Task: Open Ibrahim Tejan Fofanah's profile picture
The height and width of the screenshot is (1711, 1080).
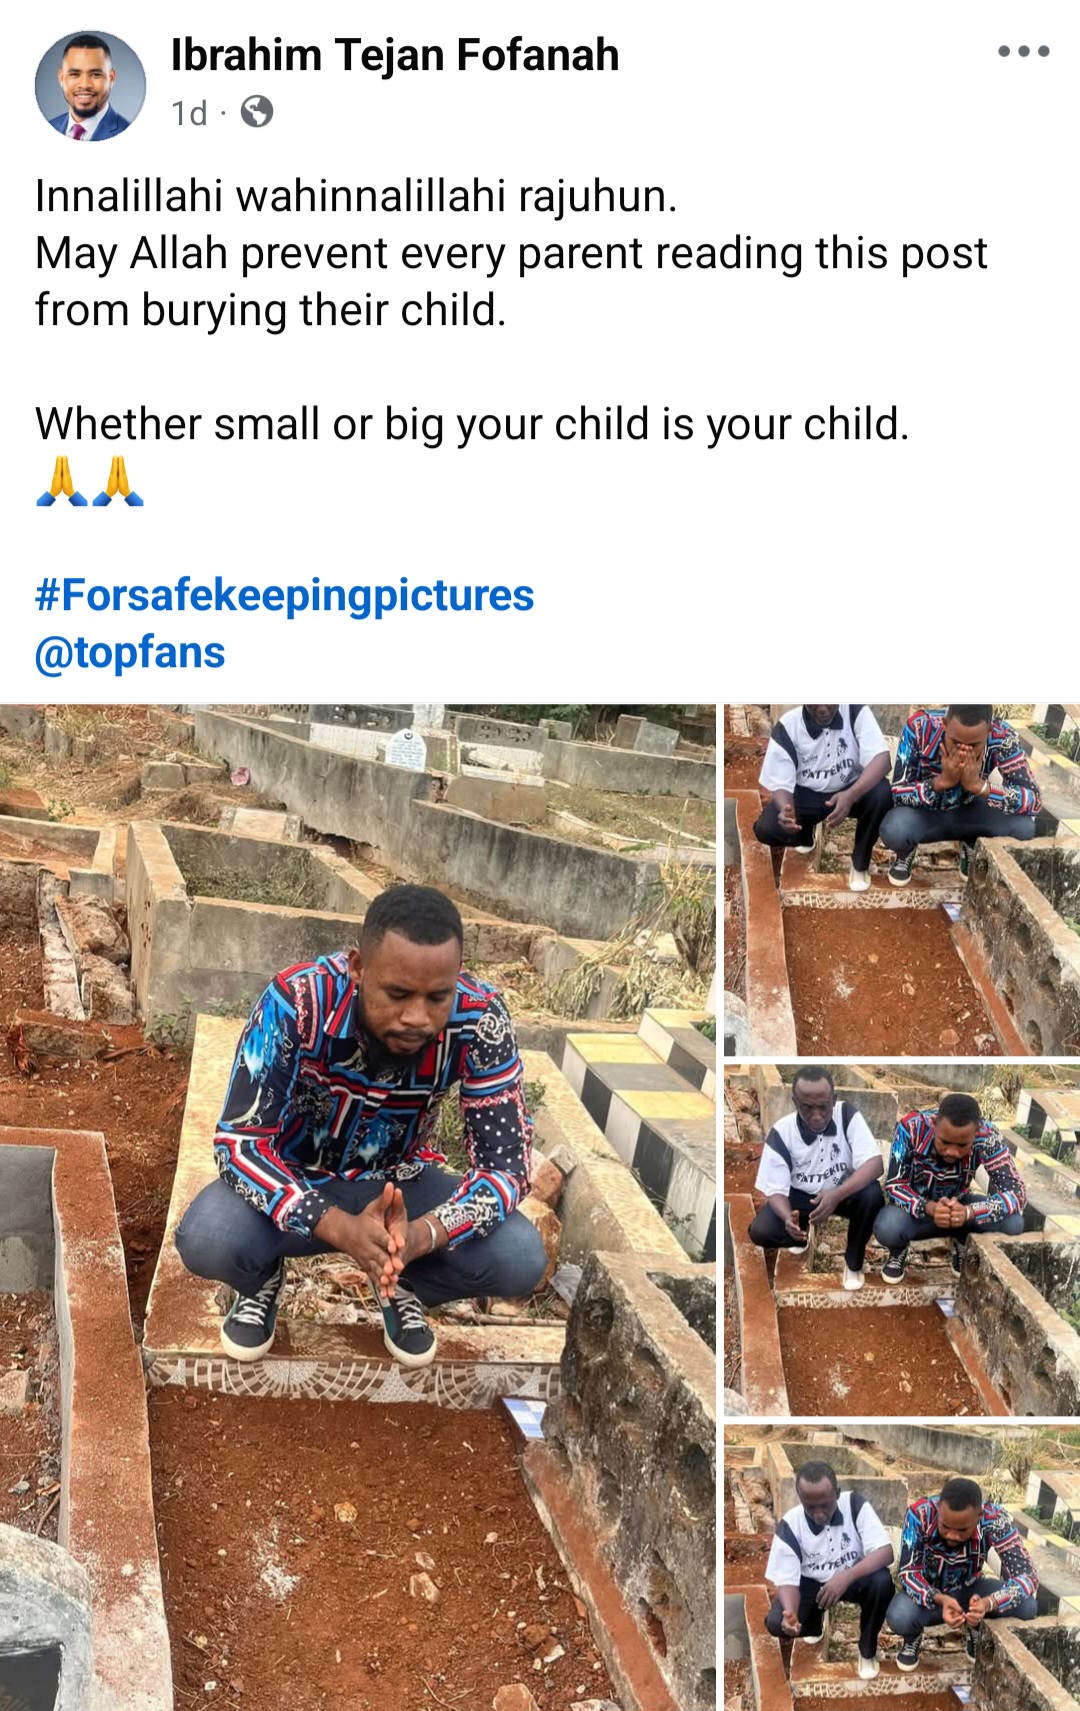Action: [90, 85]
